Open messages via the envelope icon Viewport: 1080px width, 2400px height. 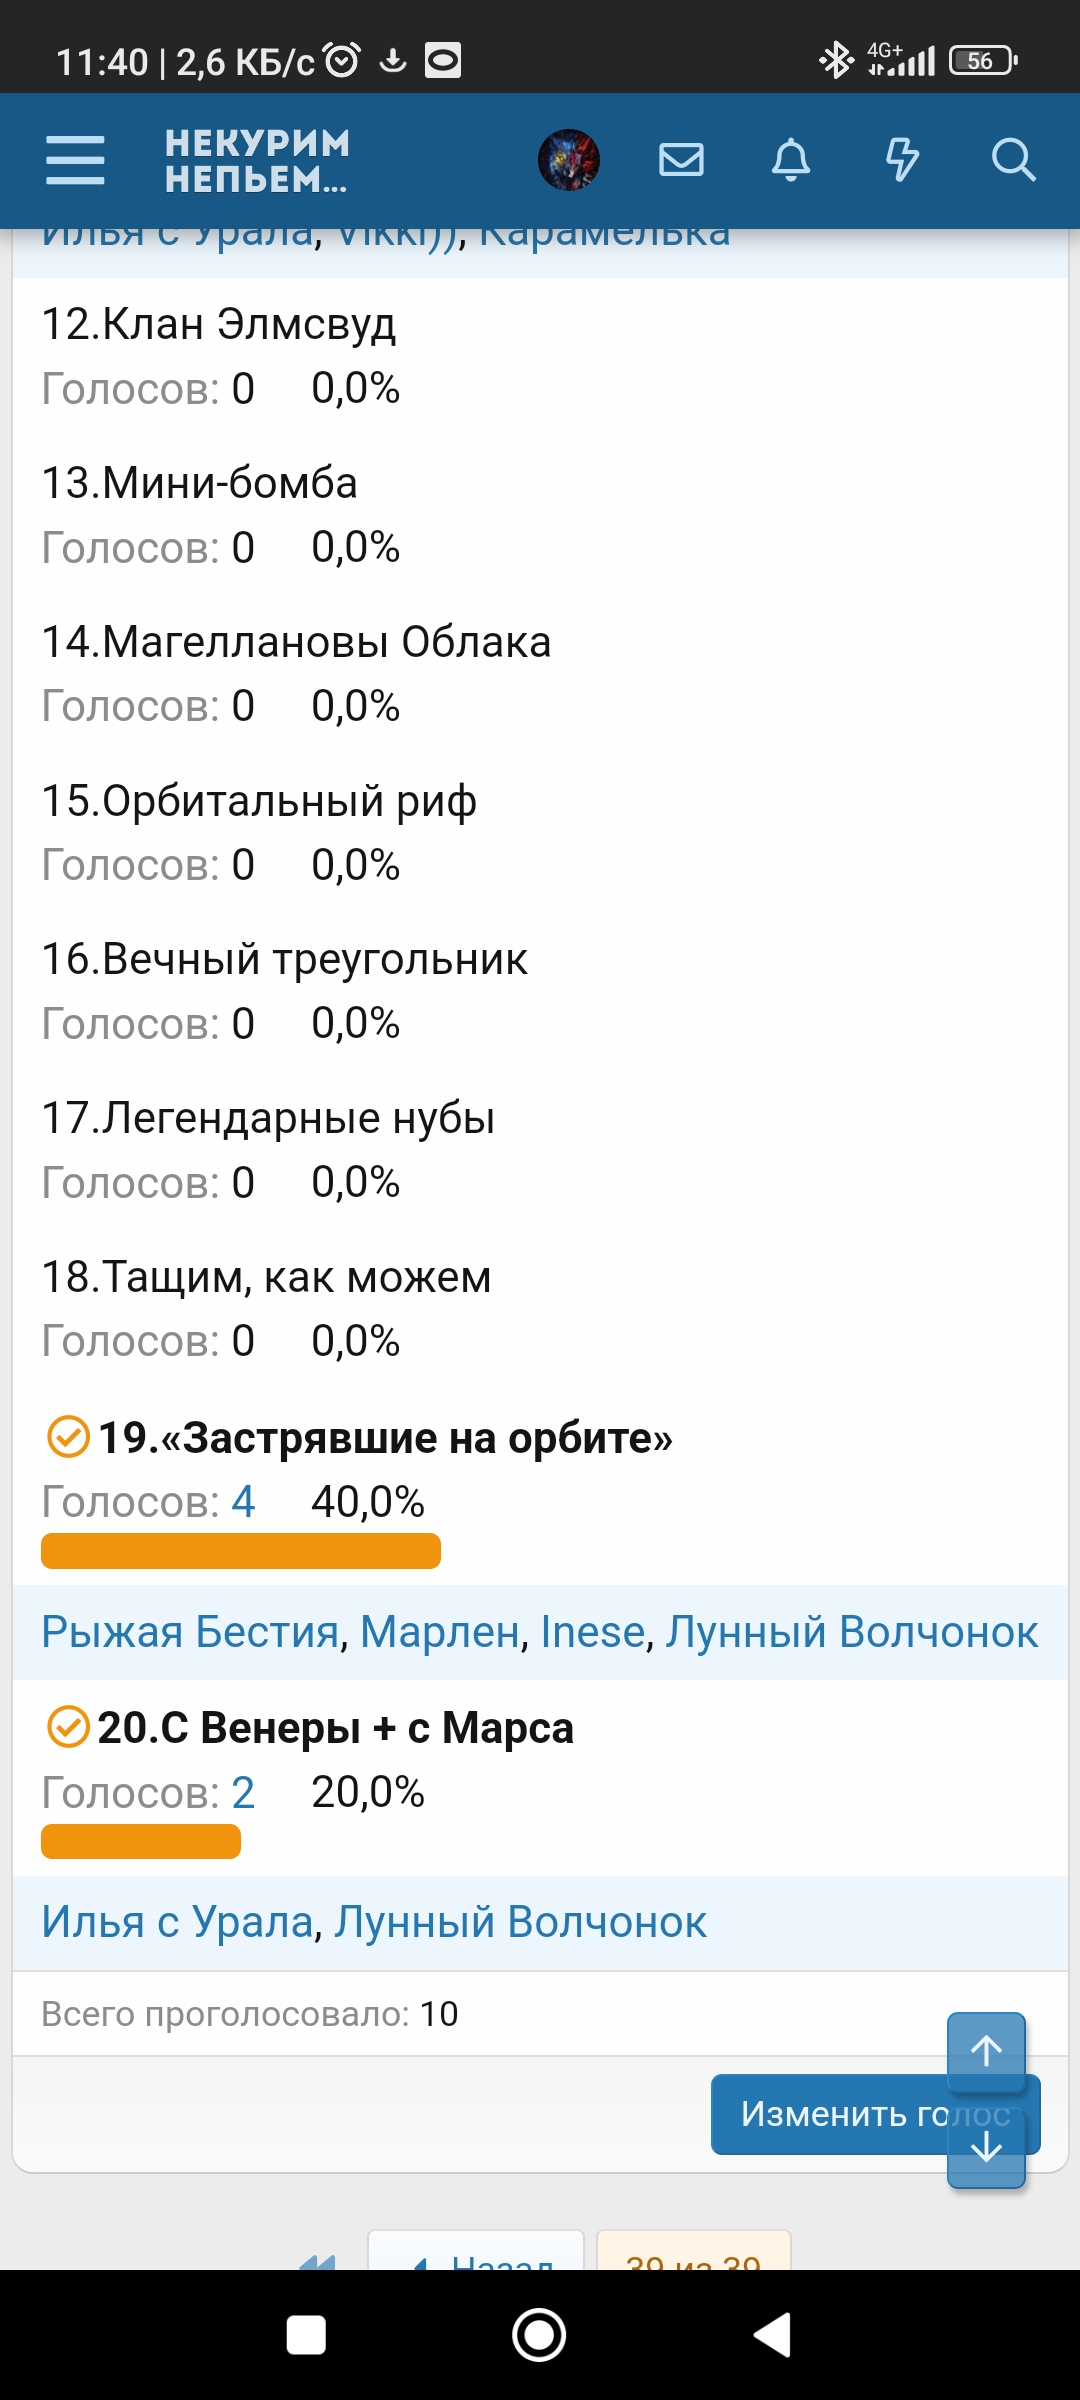(x=682, y=160)
